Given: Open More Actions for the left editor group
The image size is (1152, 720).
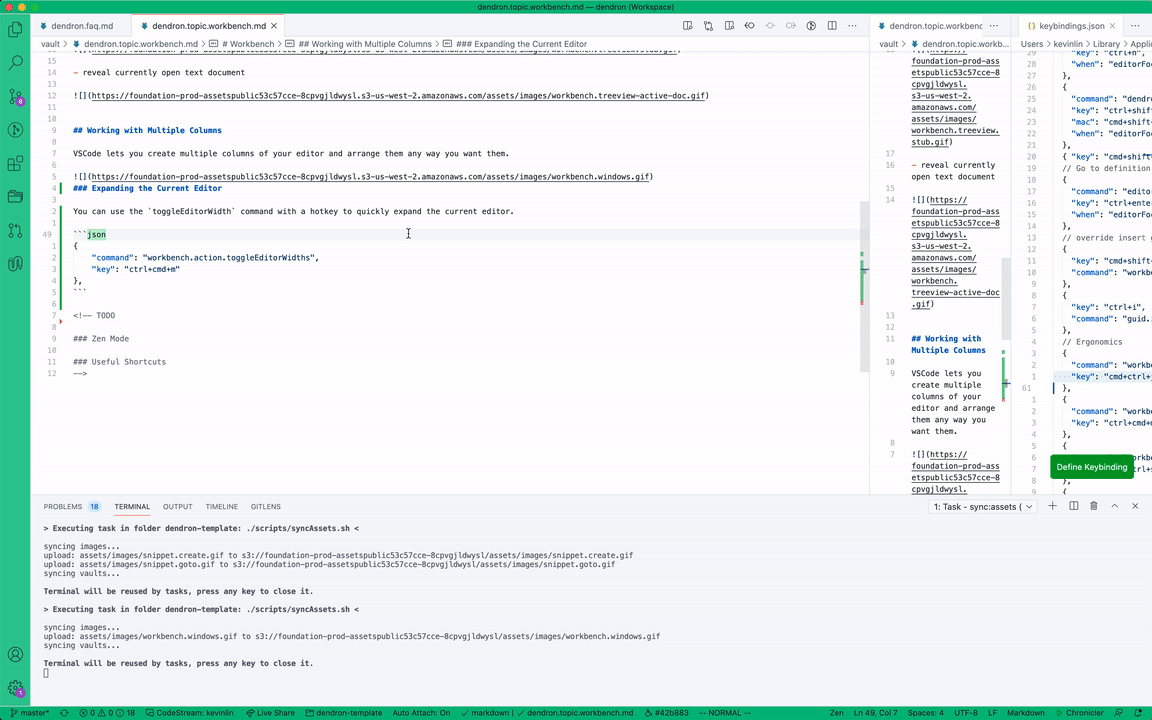Looking at the screenshot, I should pos(852,26).
